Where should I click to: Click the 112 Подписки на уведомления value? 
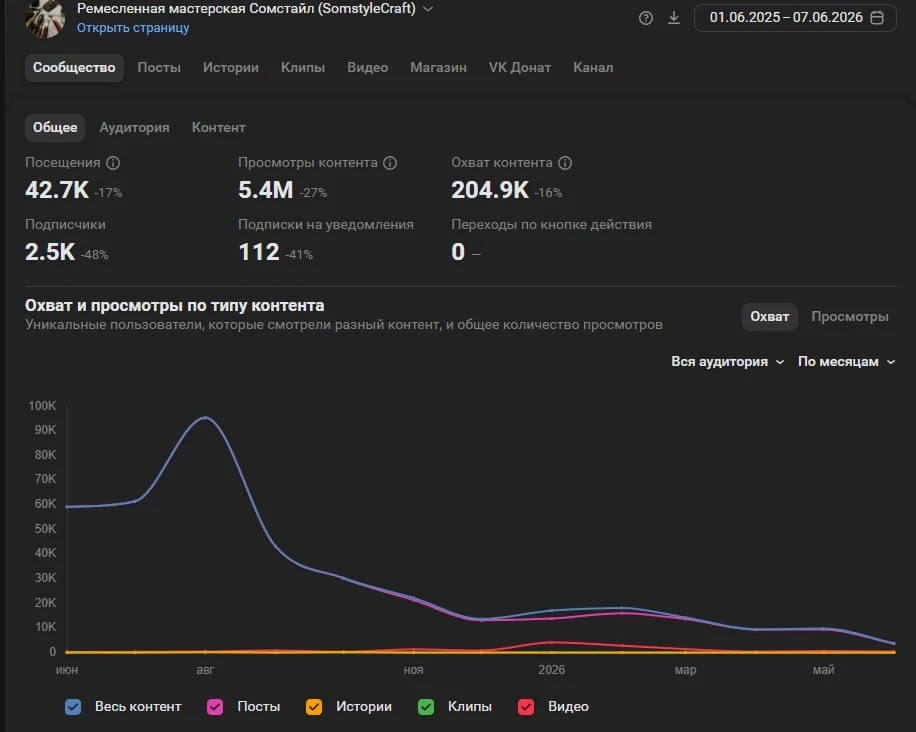[x=259, y=252]
